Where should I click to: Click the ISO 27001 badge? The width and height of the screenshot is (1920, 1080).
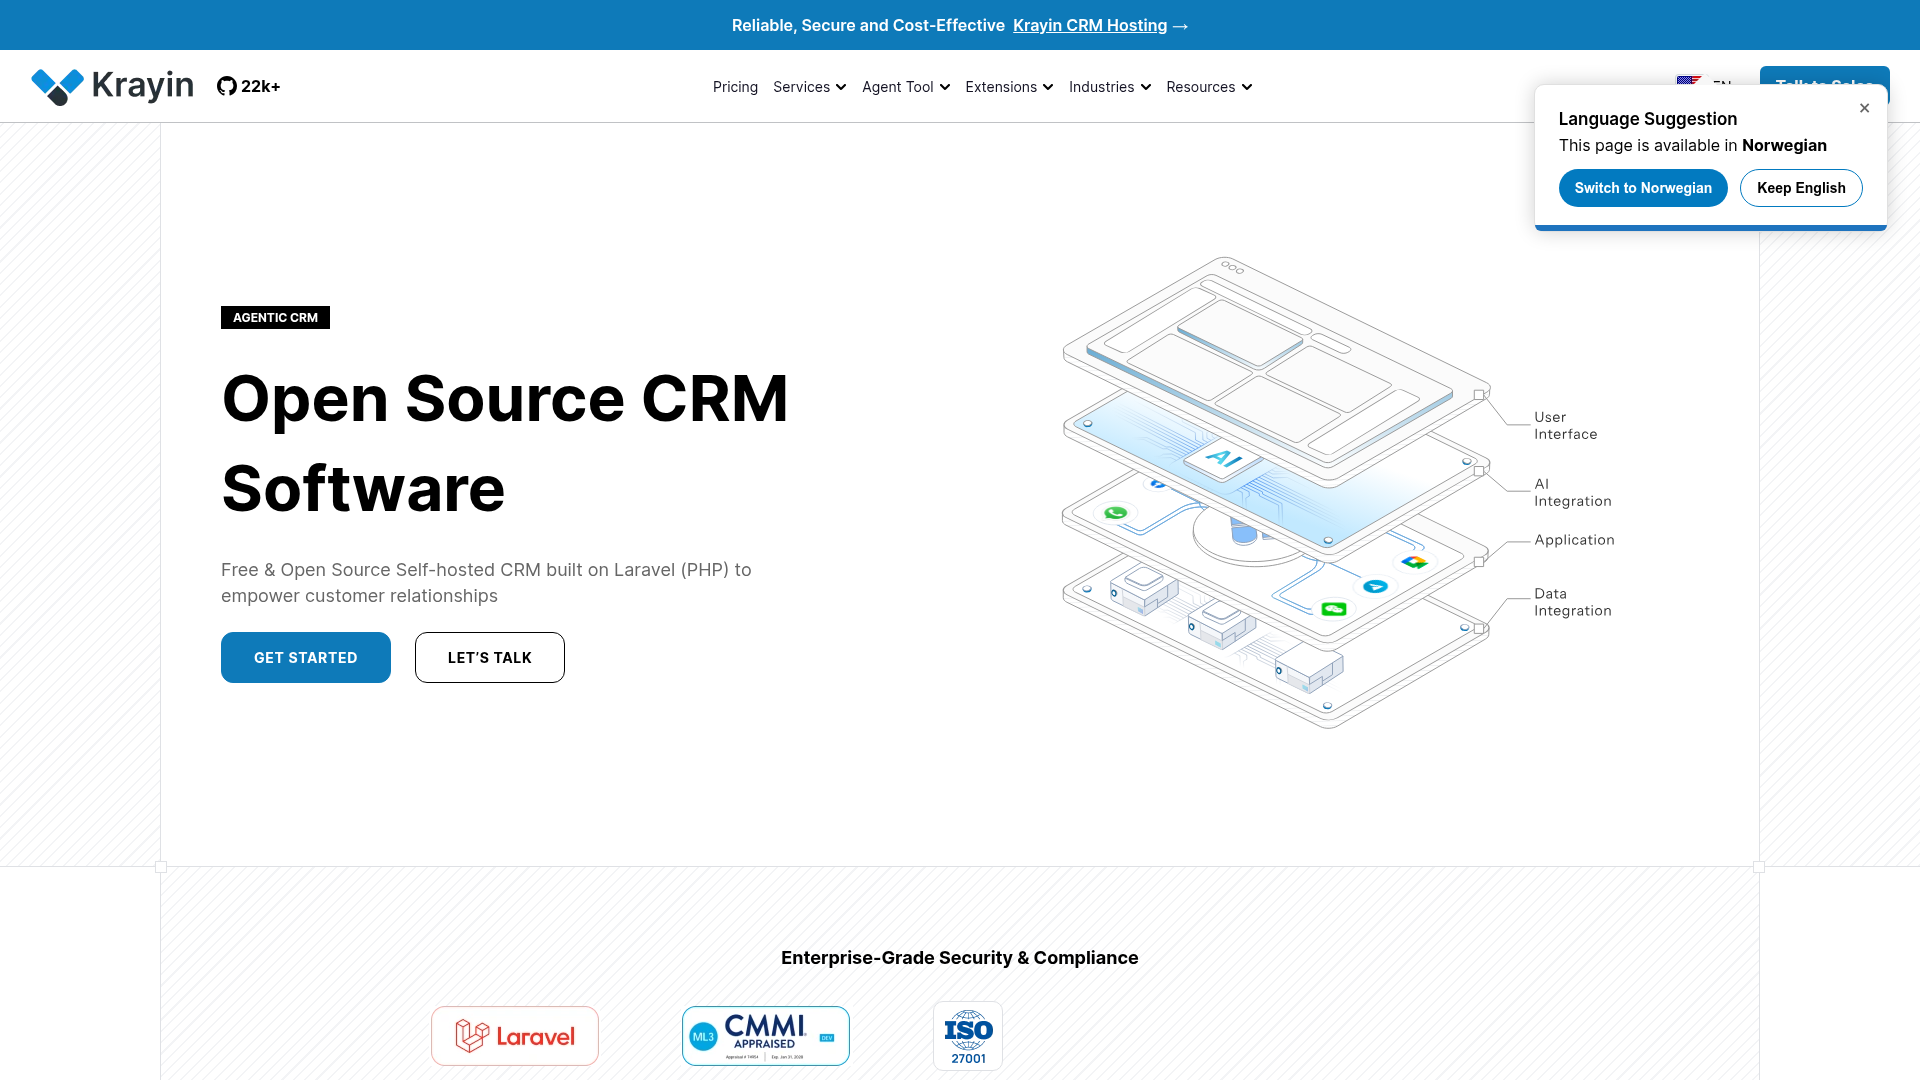[968, 1036]
